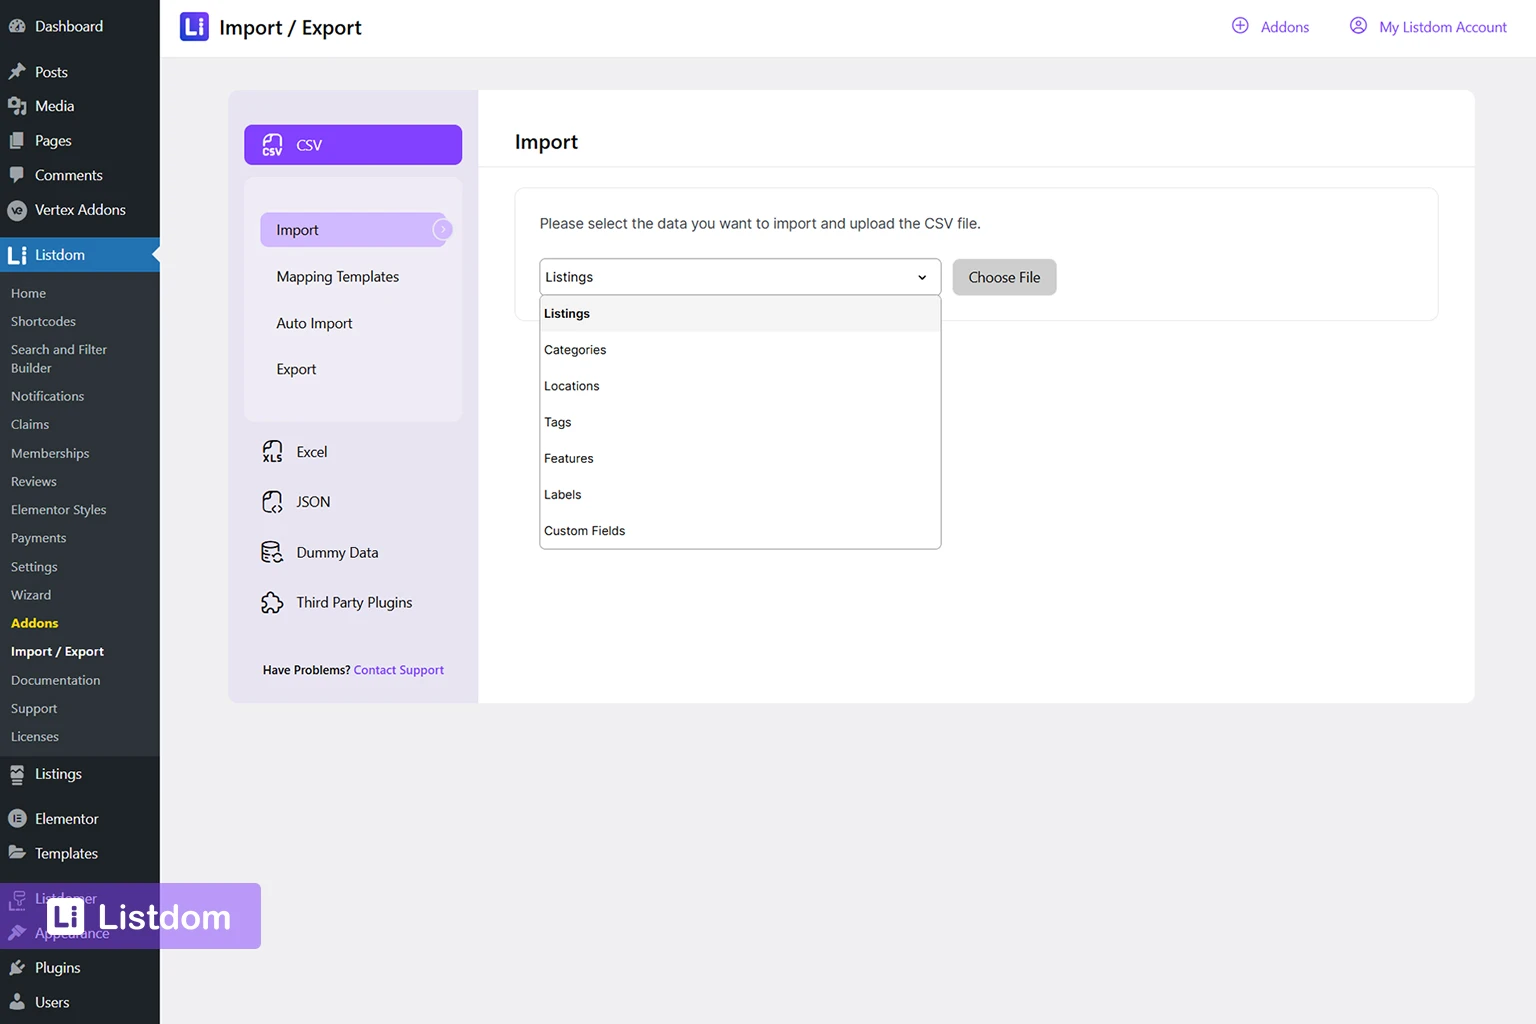Click the CSV file icon

point(272,145)
